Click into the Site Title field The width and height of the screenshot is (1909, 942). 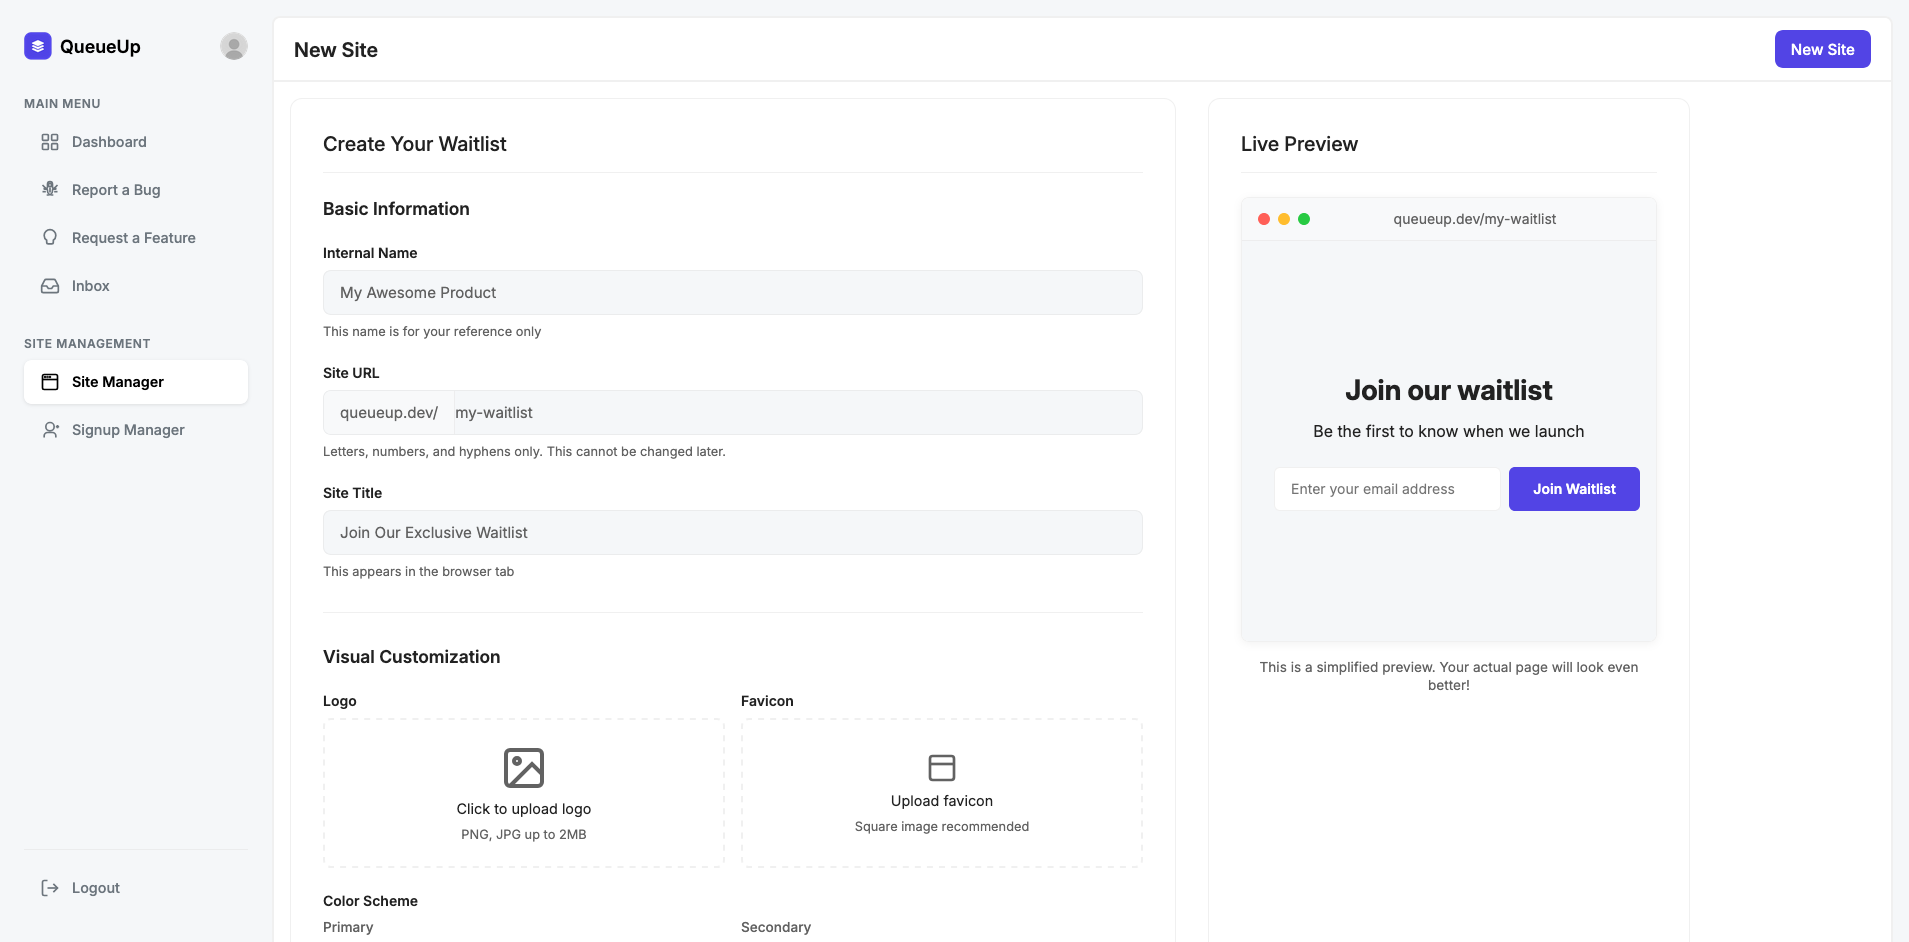tap(732, 533)
